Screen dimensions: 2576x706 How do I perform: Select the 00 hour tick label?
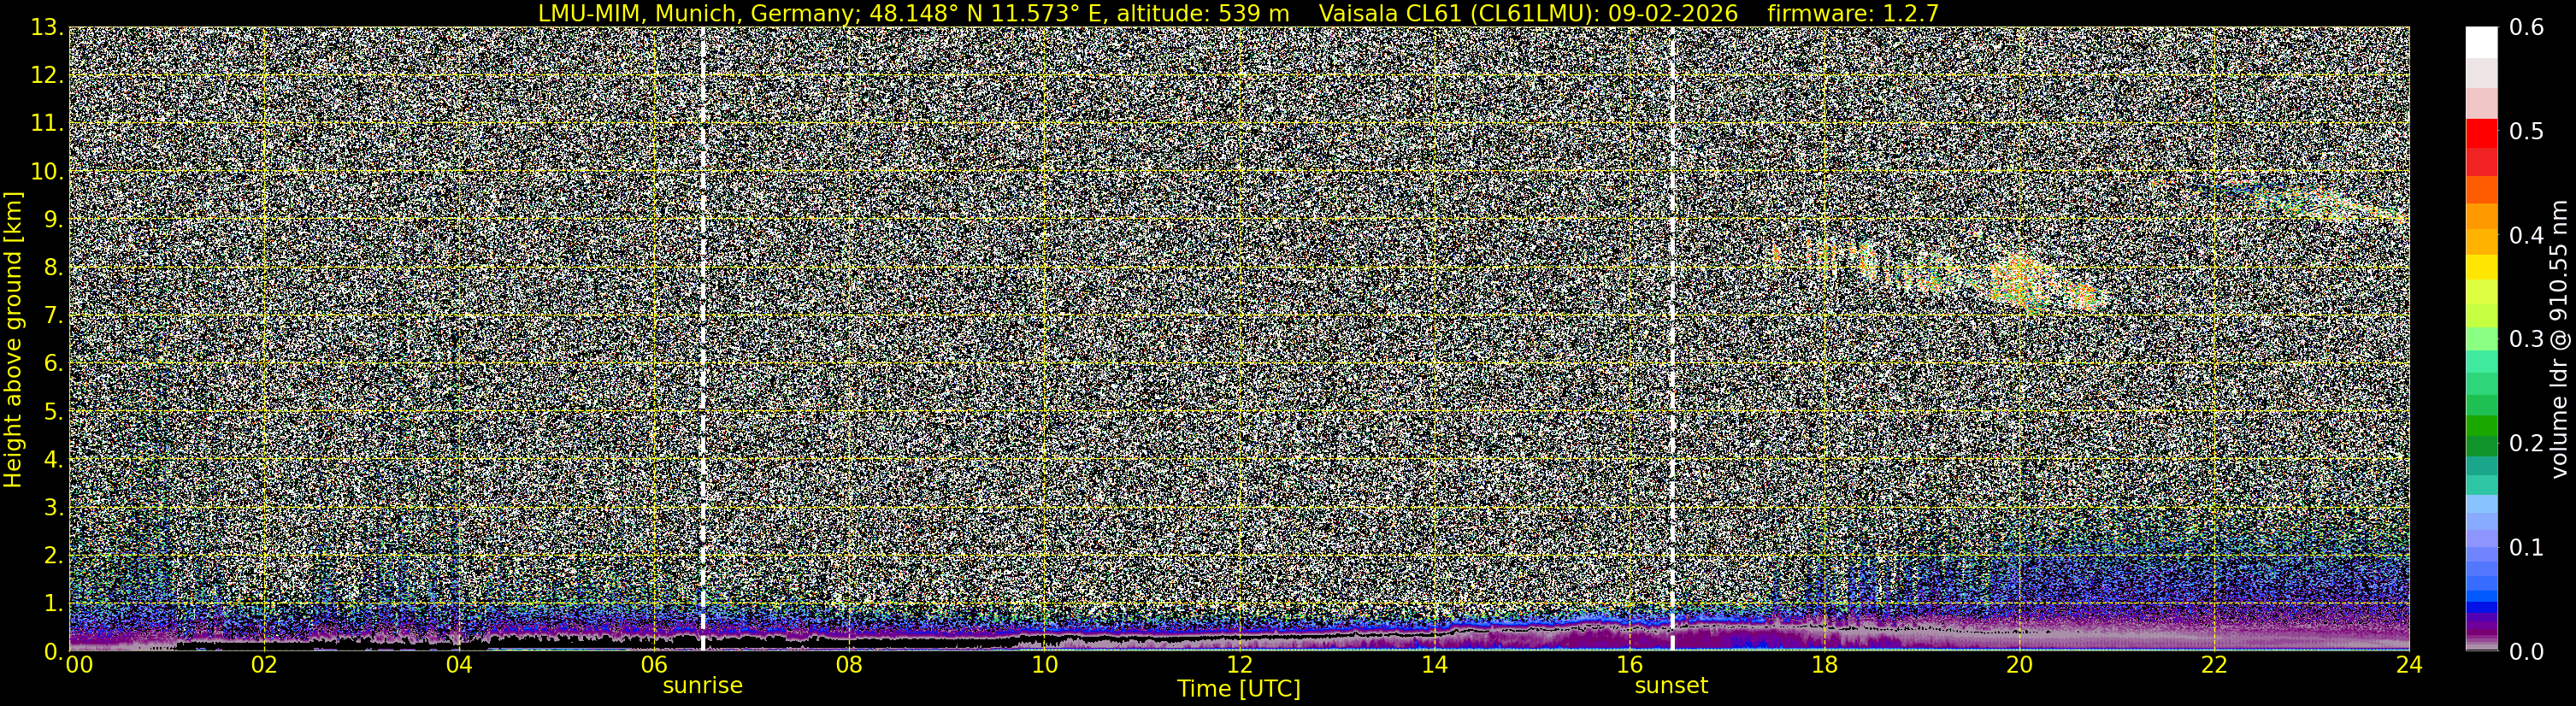coord(78,665)
